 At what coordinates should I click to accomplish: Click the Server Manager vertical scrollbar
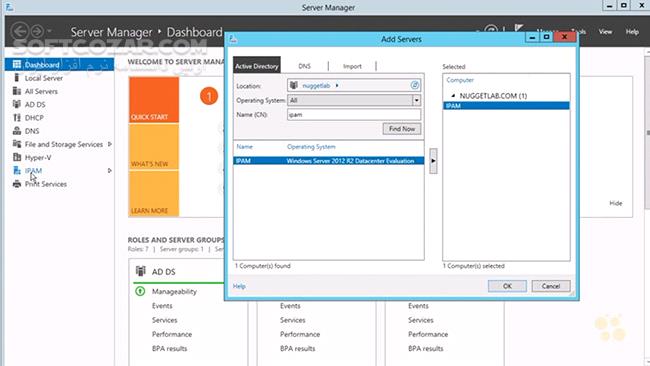(x=647, y=133)
